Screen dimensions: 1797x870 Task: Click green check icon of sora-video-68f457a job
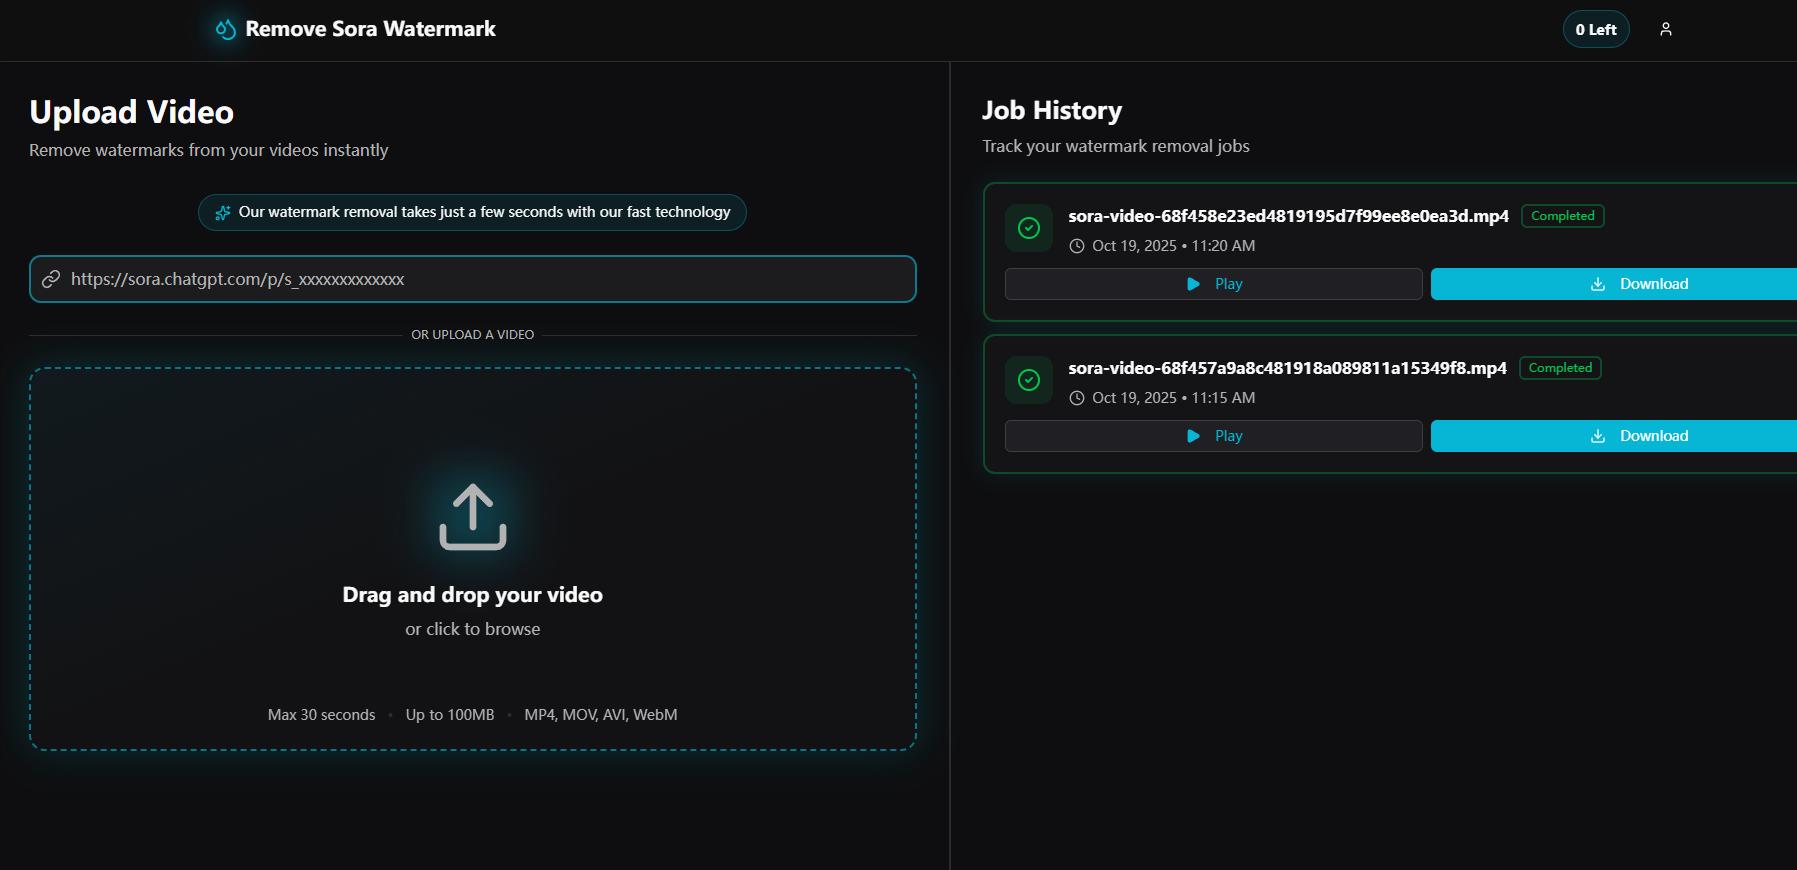tap(1029, 380)
